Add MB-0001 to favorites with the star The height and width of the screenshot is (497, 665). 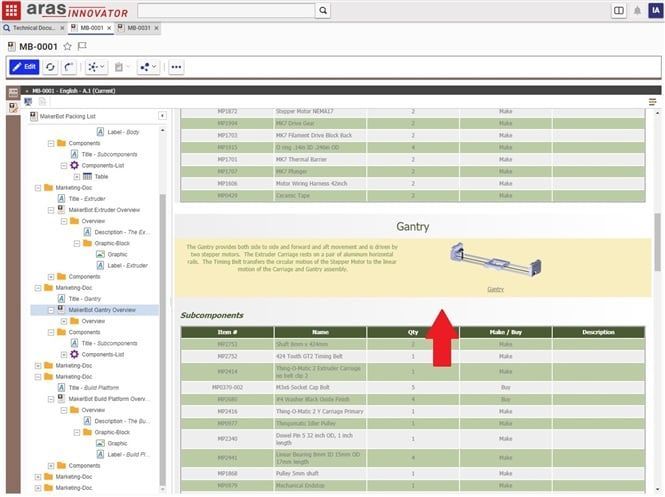67,46
